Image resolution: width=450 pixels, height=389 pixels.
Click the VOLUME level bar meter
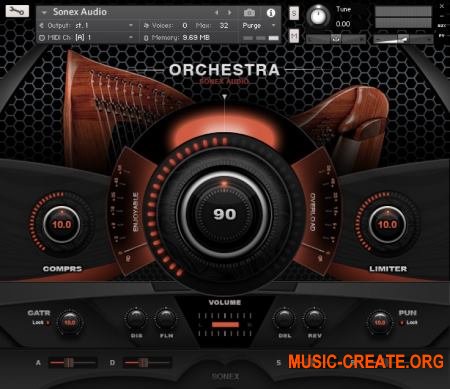225,324
